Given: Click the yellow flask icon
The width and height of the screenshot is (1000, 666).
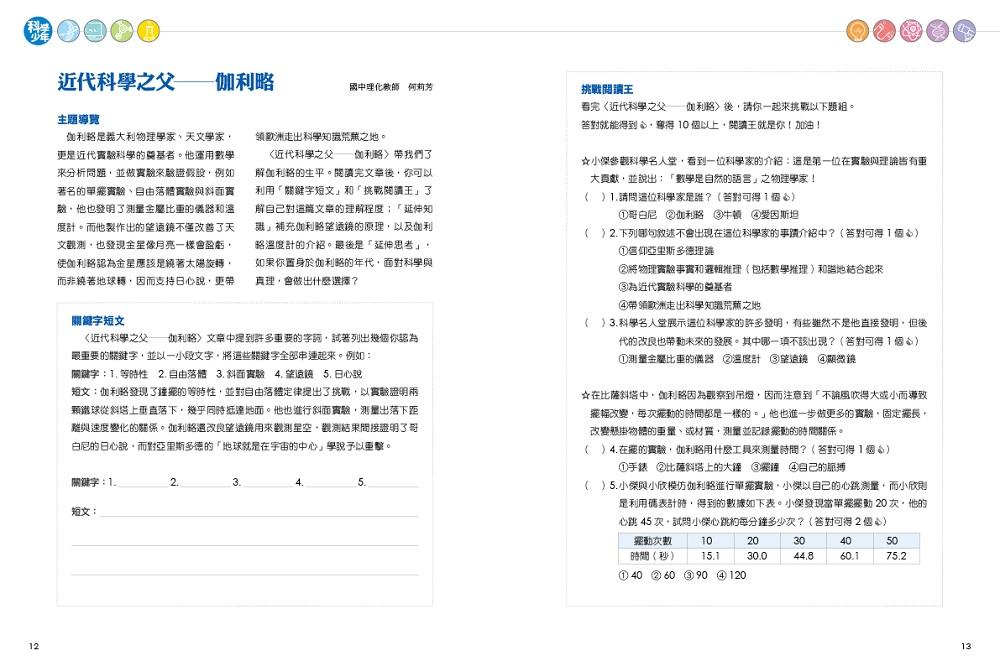Looking at the screenshot, I should pyautogui.click(x=149, y=31).
